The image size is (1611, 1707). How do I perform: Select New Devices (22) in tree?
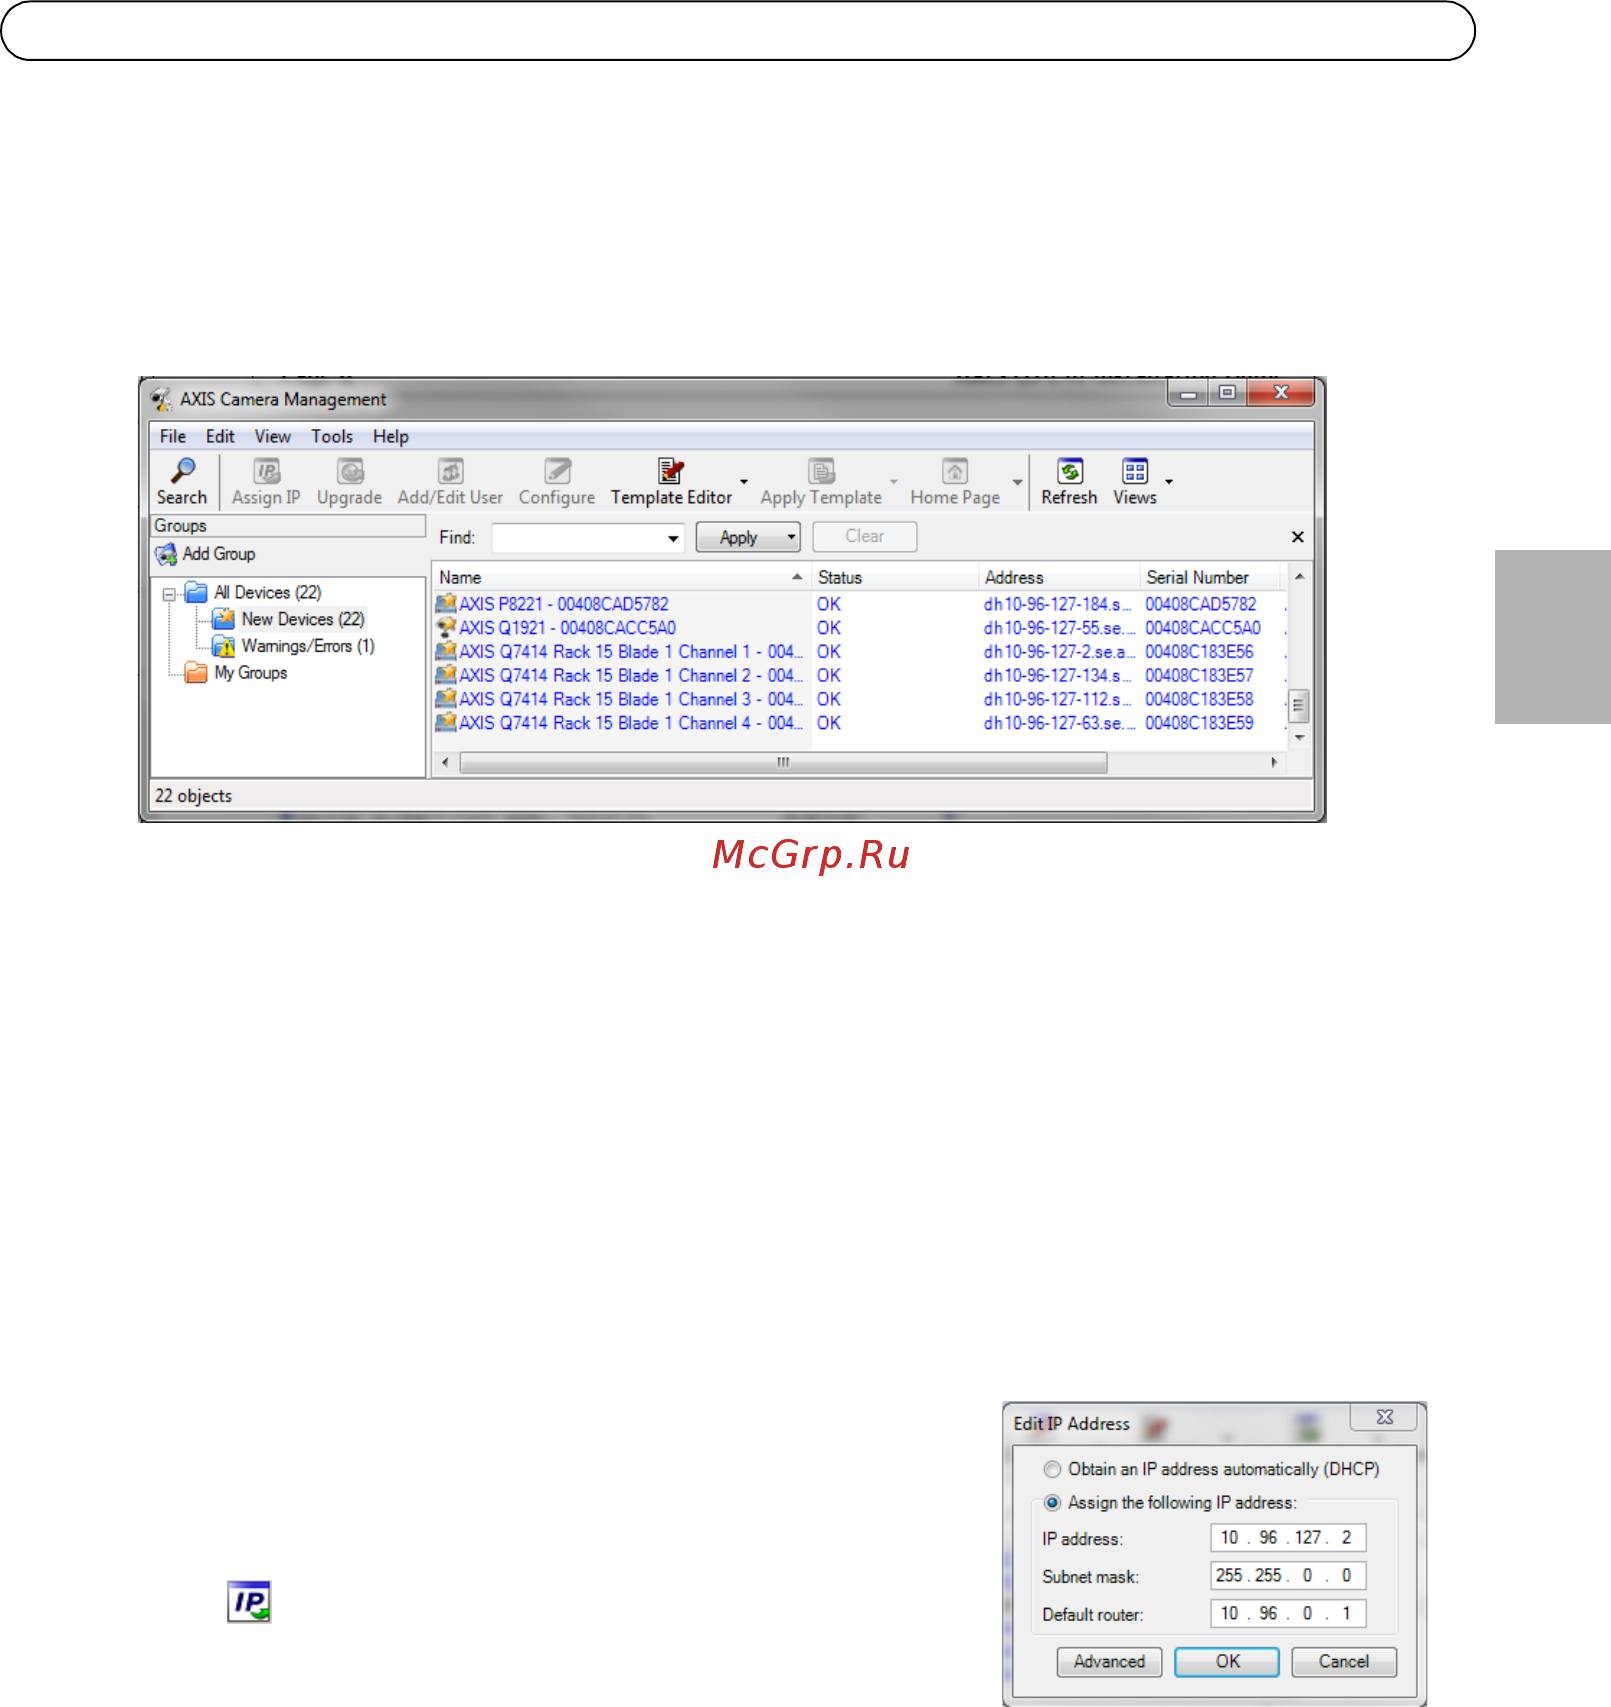[x=289, y=619]
